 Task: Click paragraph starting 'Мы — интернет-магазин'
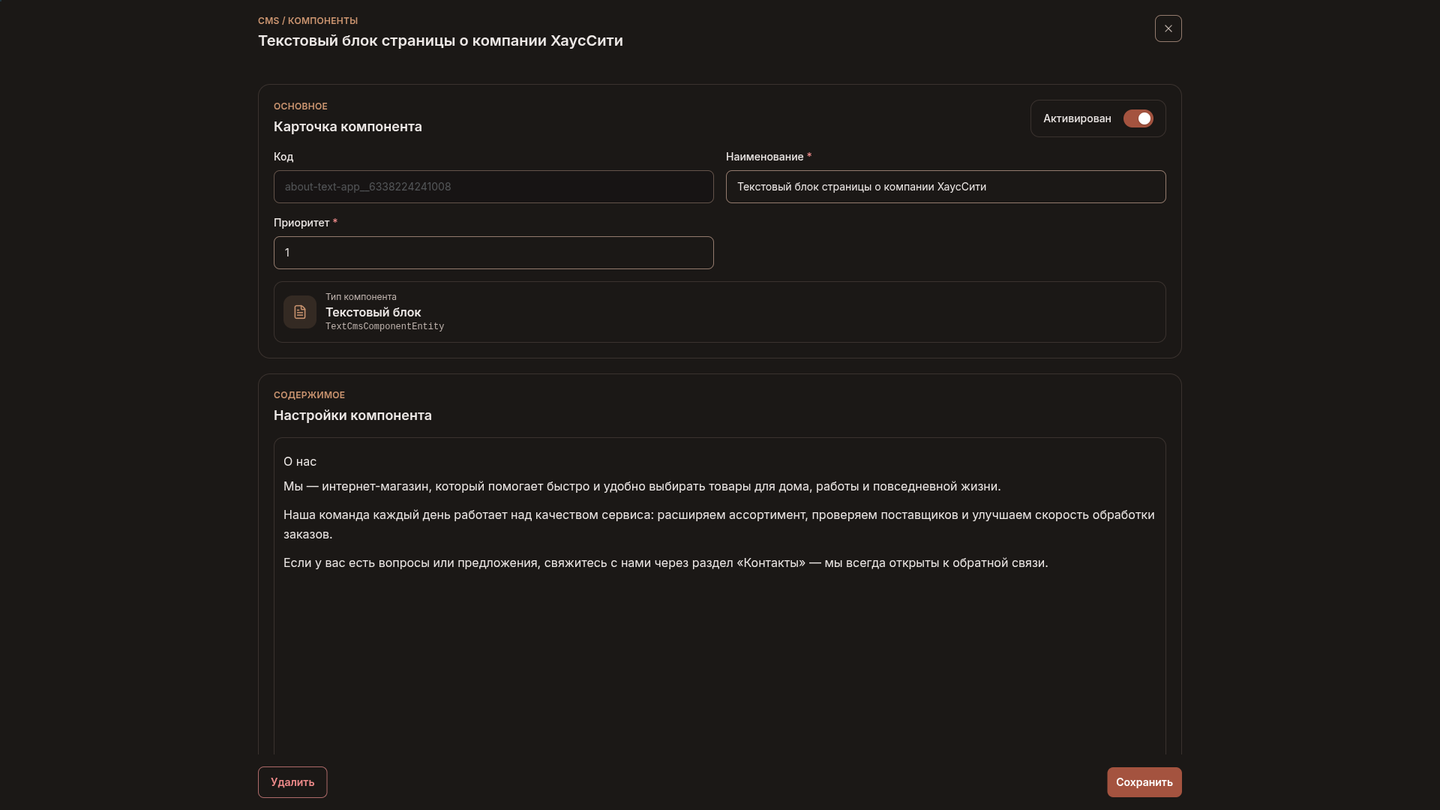pos(642,487)
